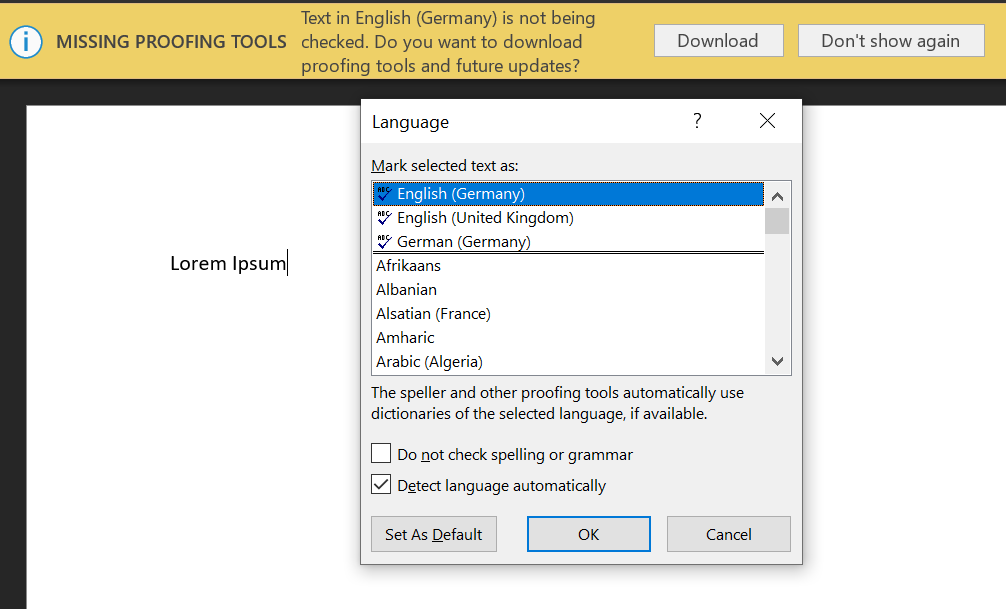Confirm the language with OK
This screenshot has width=1006, height=609.
tap(589, 534)
